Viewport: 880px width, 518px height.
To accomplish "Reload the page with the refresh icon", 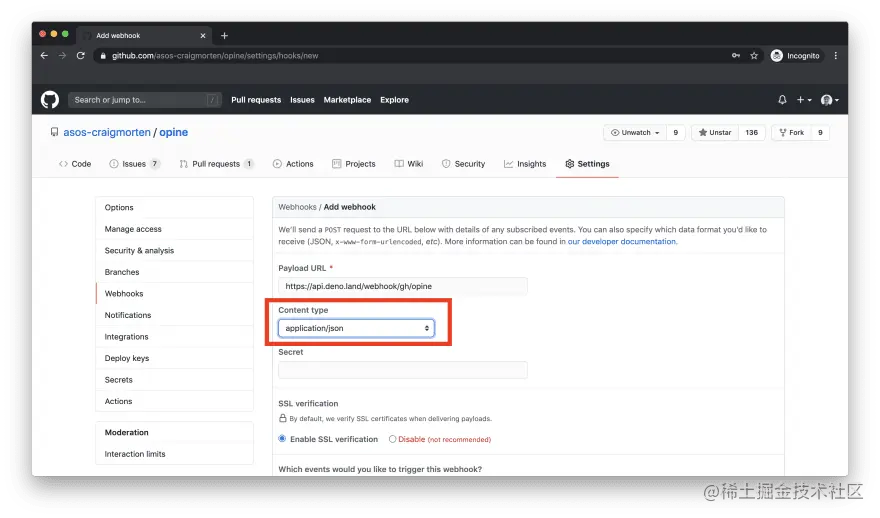I will 81,56.
